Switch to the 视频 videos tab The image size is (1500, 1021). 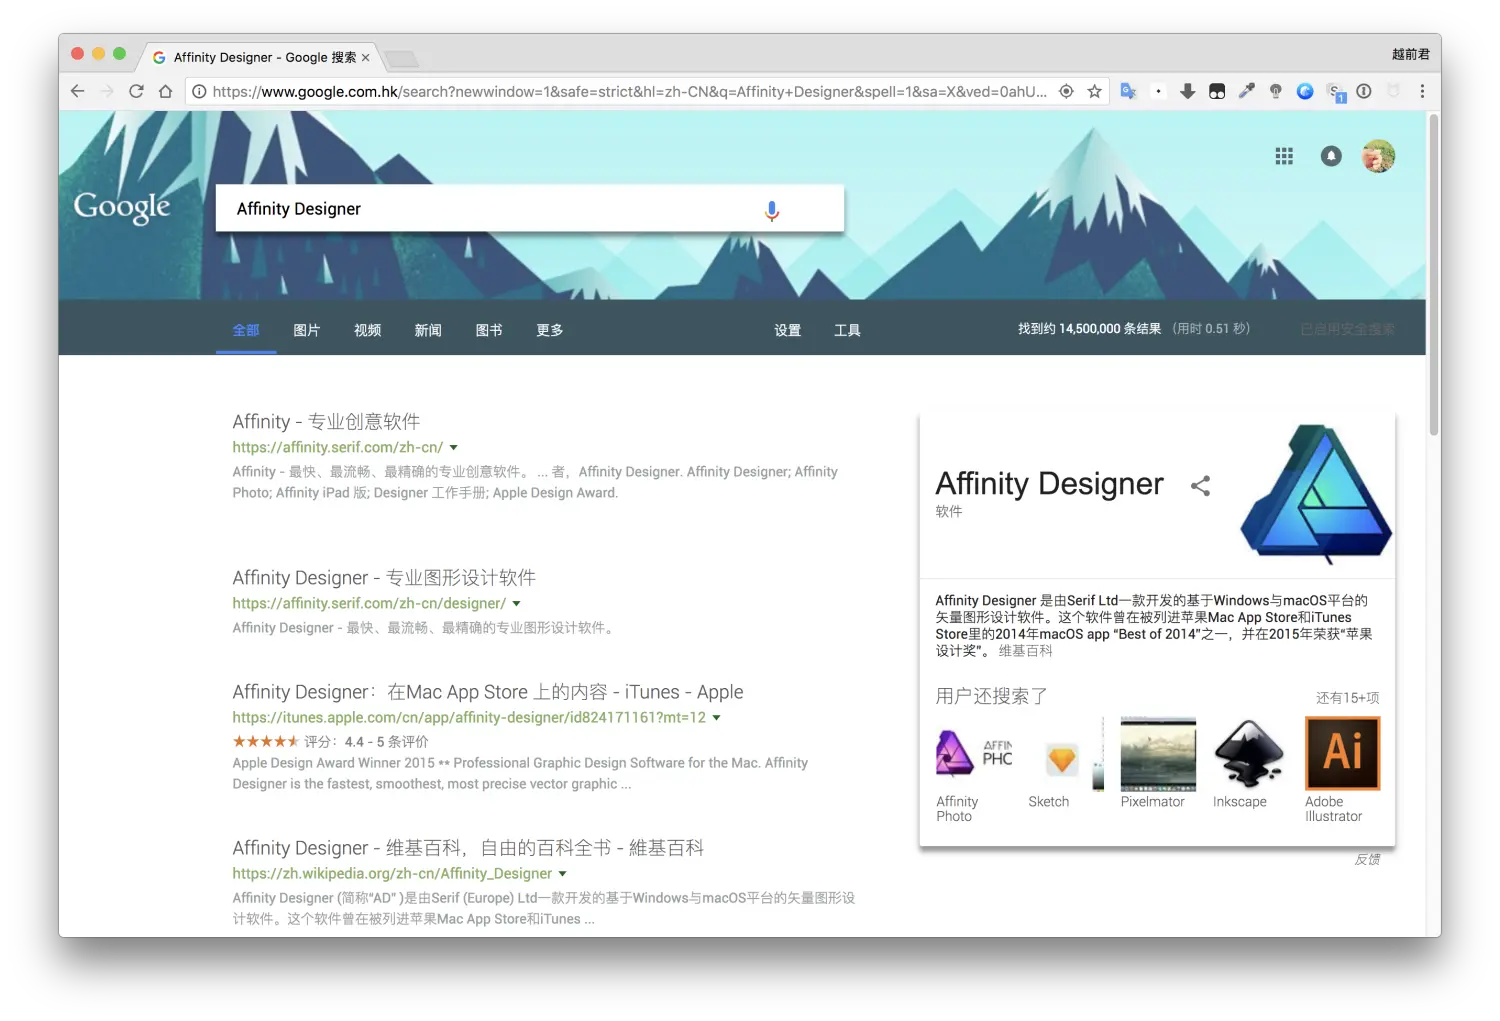[x=368, y=330]
